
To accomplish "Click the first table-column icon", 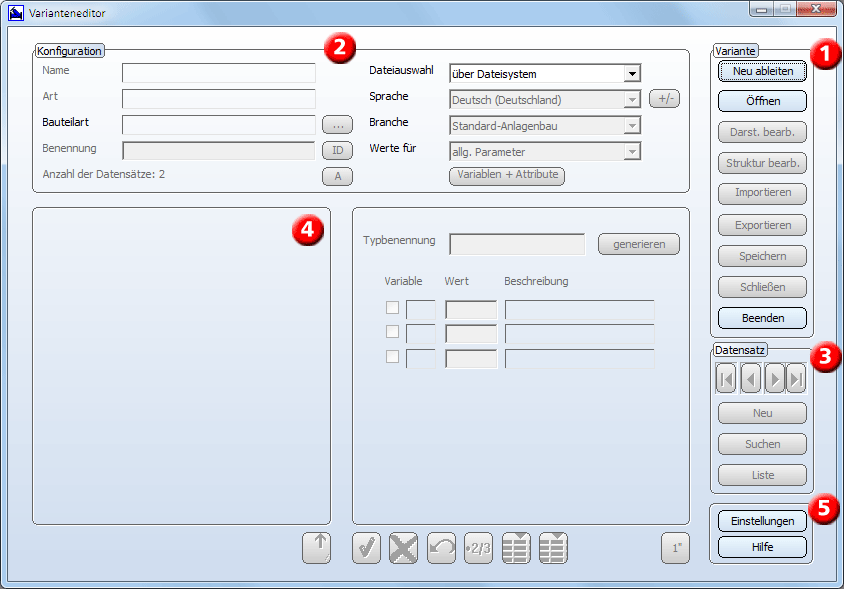I will [516, 548].
